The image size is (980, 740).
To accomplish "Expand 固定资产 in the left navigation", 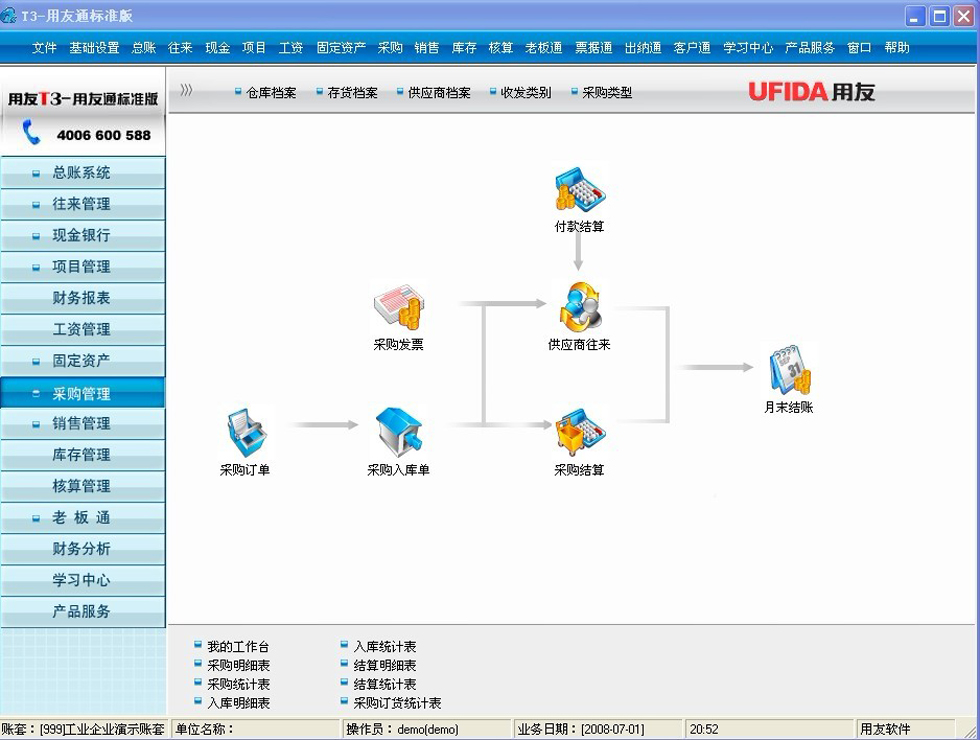I will [x=82, y=361].
